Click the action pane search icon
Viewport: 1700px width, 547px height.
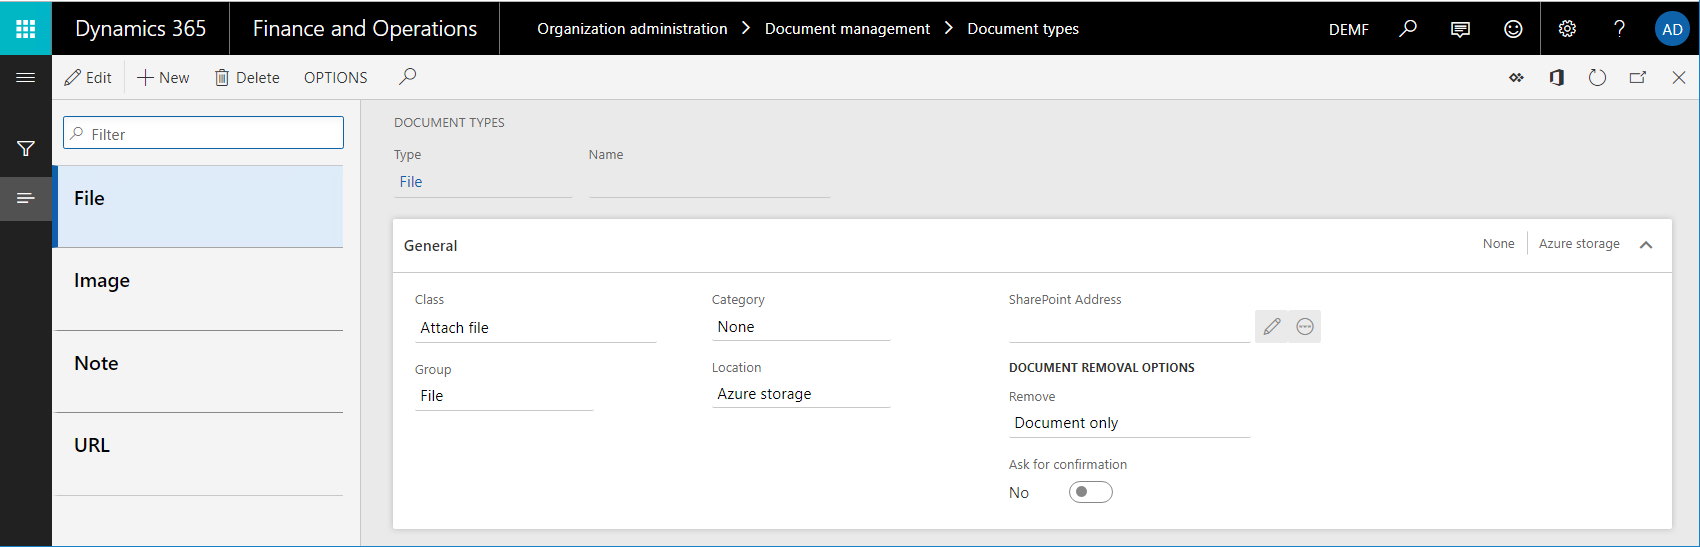coord(407,77)
